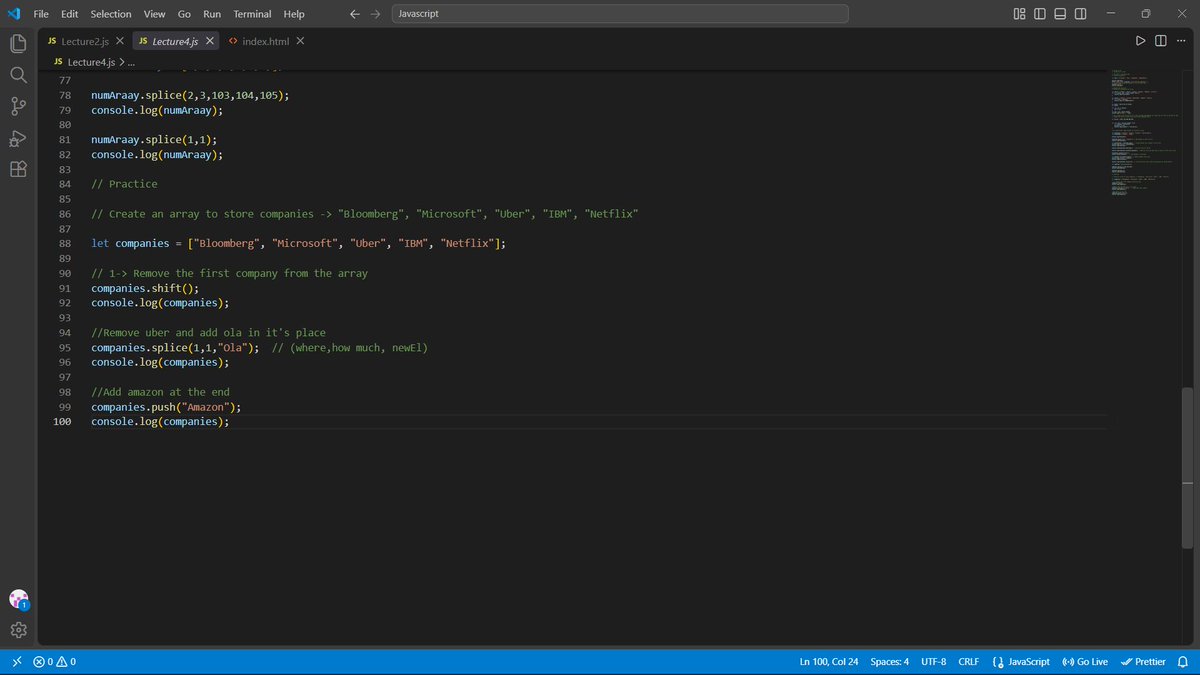Click the UTF-8 encoding selector
The width and height of the screenshot is (1200, 675).
click(933, 662)
